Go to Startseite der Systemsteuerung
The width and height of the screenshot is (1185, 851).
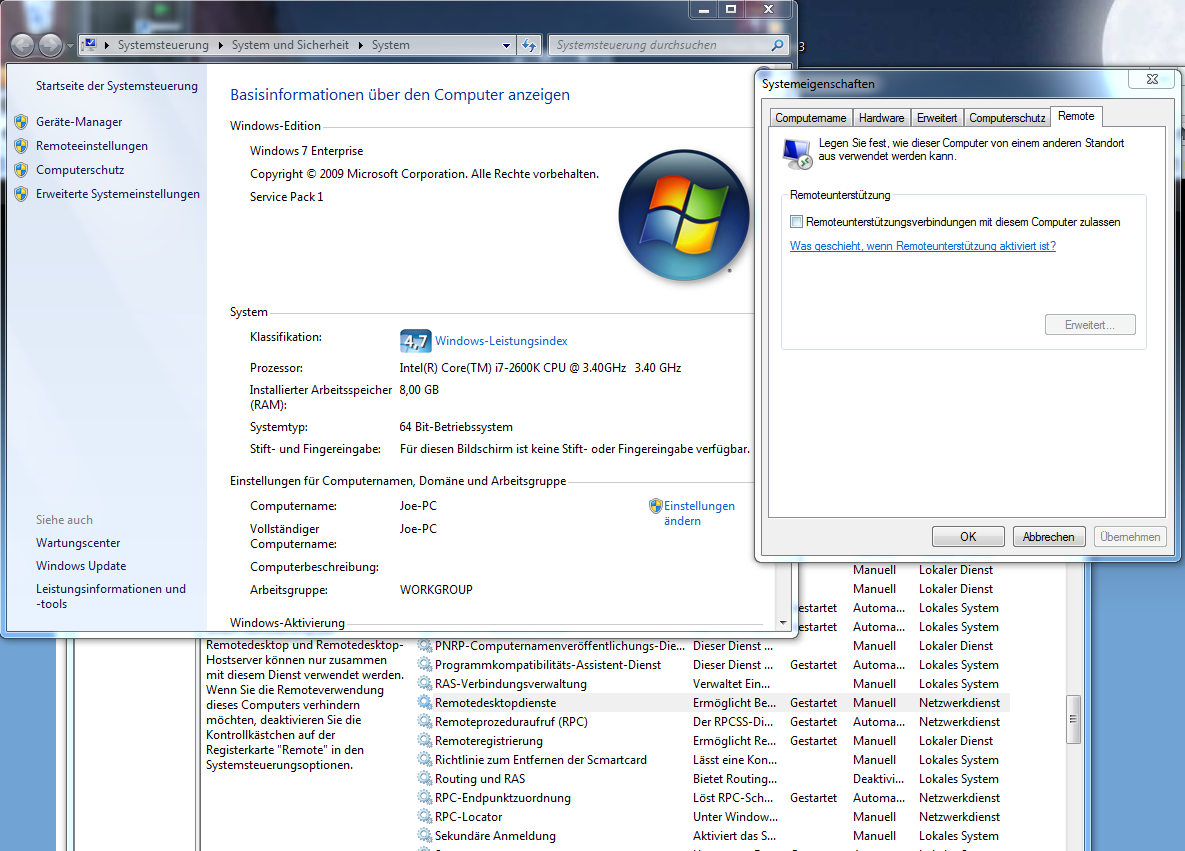click(117, 86)
